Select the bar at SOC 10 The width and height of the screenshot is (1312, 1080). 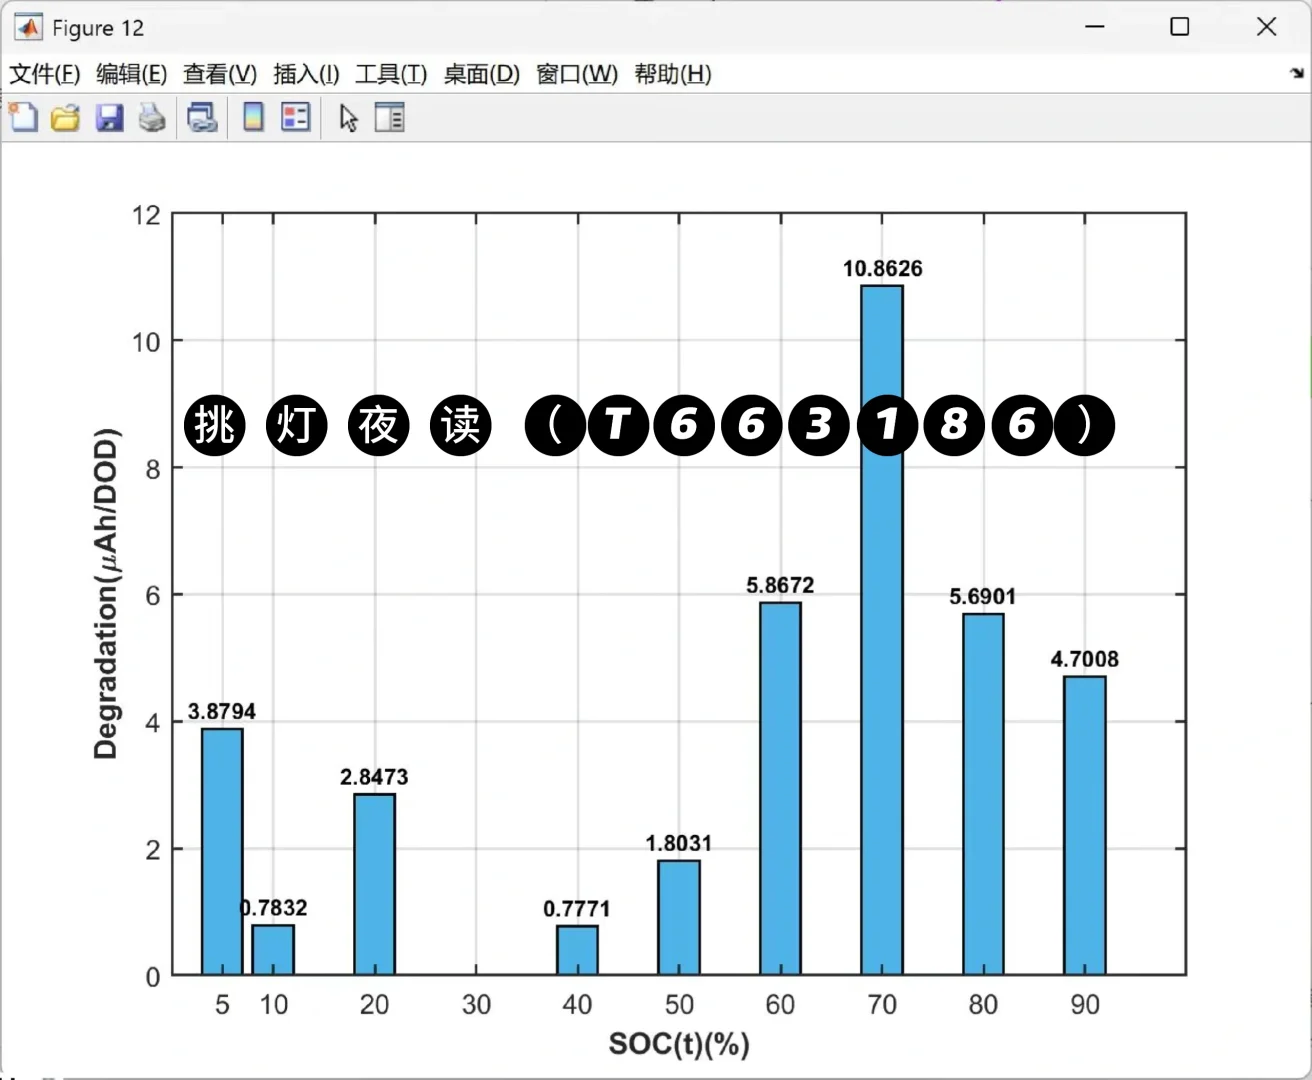point(273,950)
